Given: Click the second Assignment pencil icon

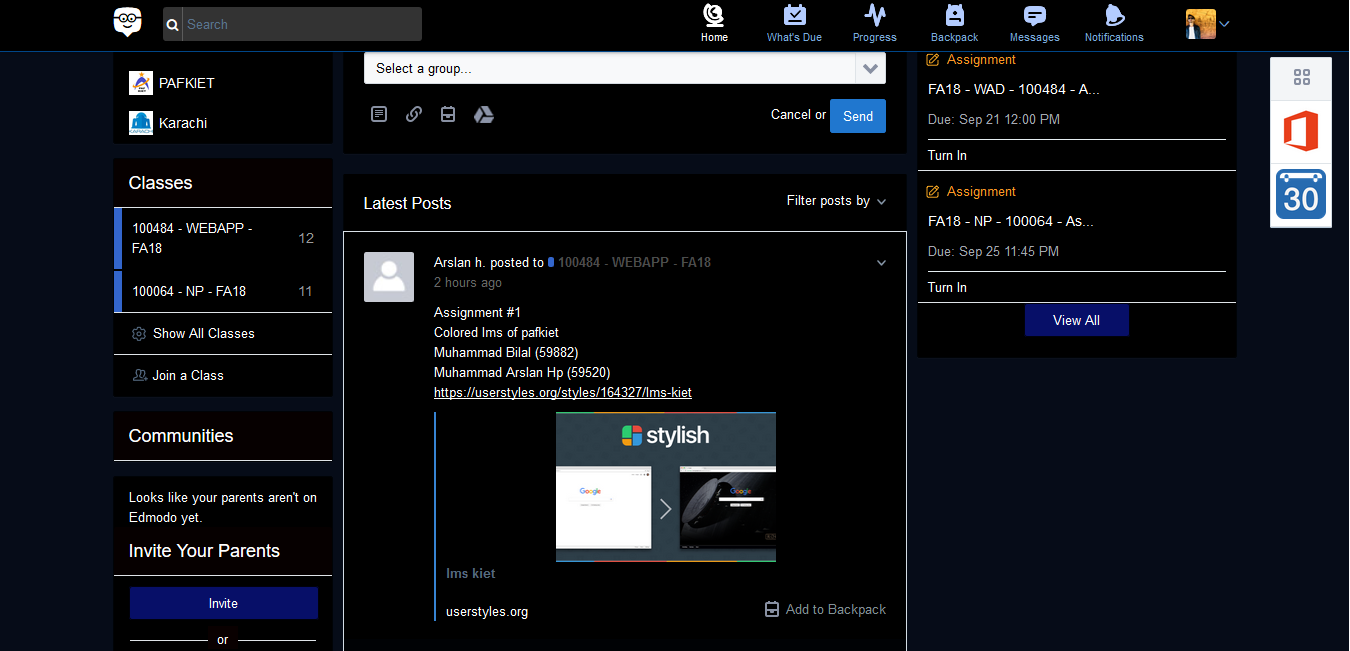Looking at the screenshot, I should point(933,192).
